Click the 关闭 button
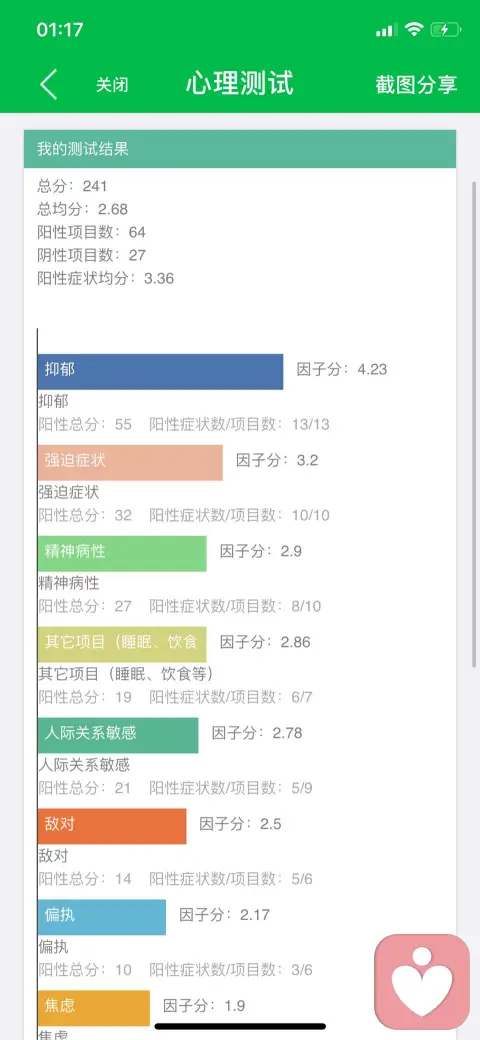Viewport: 480px width, 1040px height. pos(112,85)
